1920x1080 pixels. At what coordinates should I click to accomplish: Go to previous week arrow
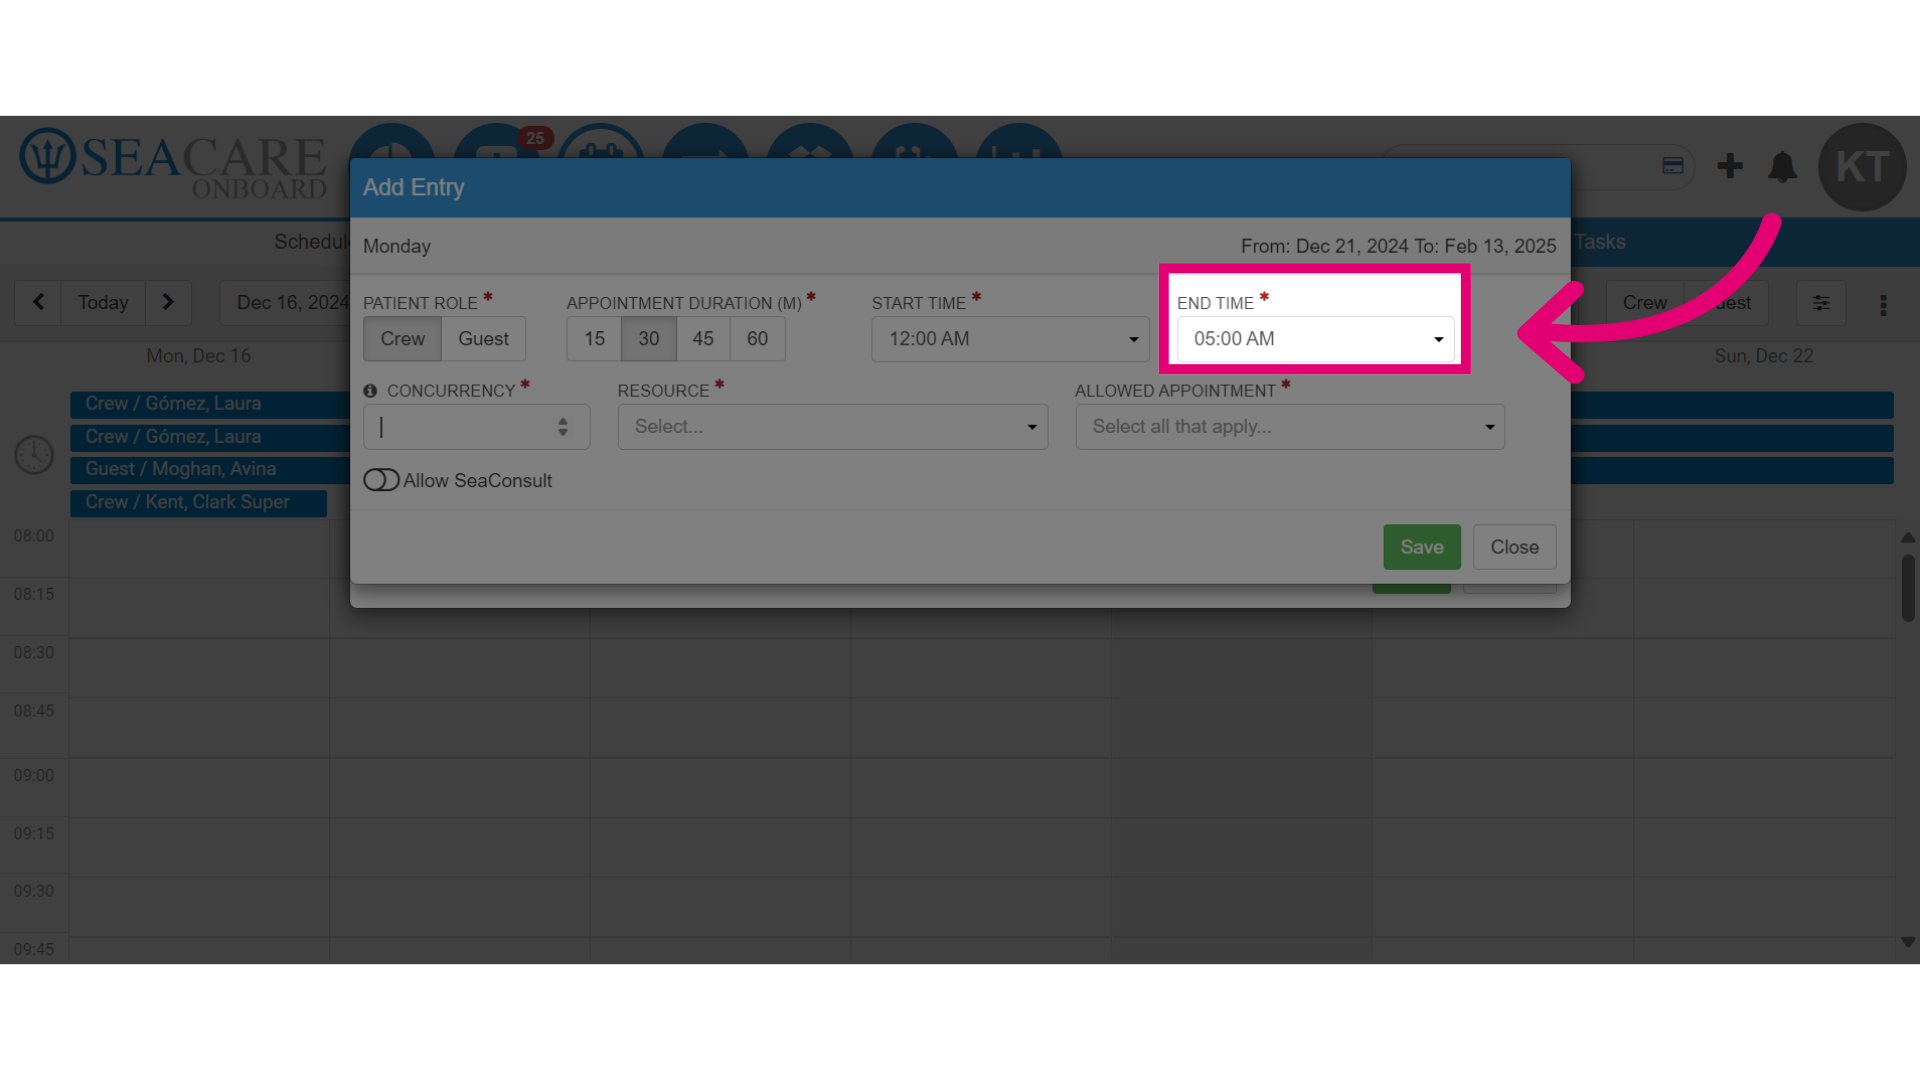38,302
